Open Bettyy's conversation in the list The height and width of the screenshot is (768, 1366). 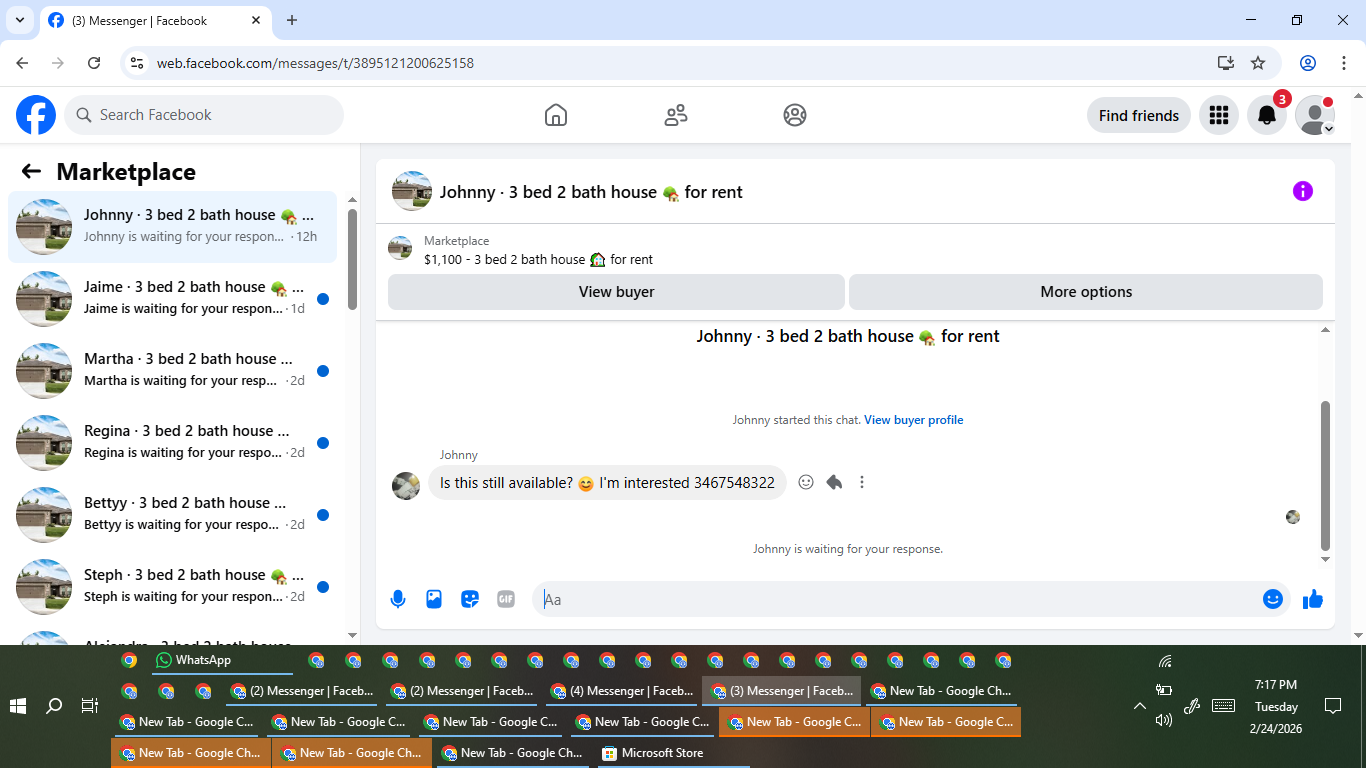[172, 515]
